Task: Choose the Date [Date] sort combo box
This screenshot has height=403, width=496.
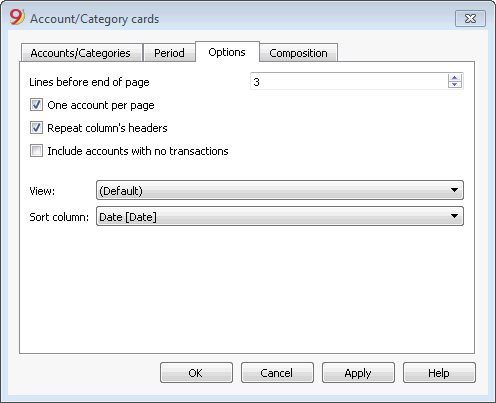Action: pyautogui.click(x=280, y=216)
